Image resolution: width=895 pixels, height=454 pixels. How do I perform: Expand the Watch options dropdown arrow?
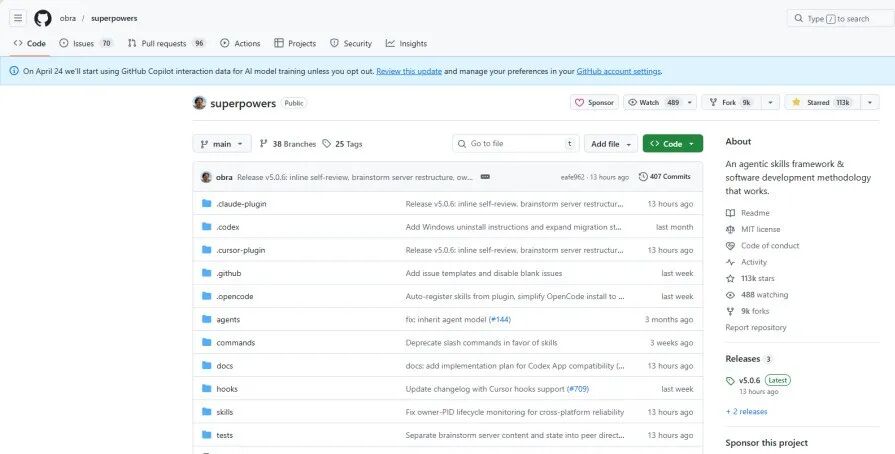pos(690,103)
